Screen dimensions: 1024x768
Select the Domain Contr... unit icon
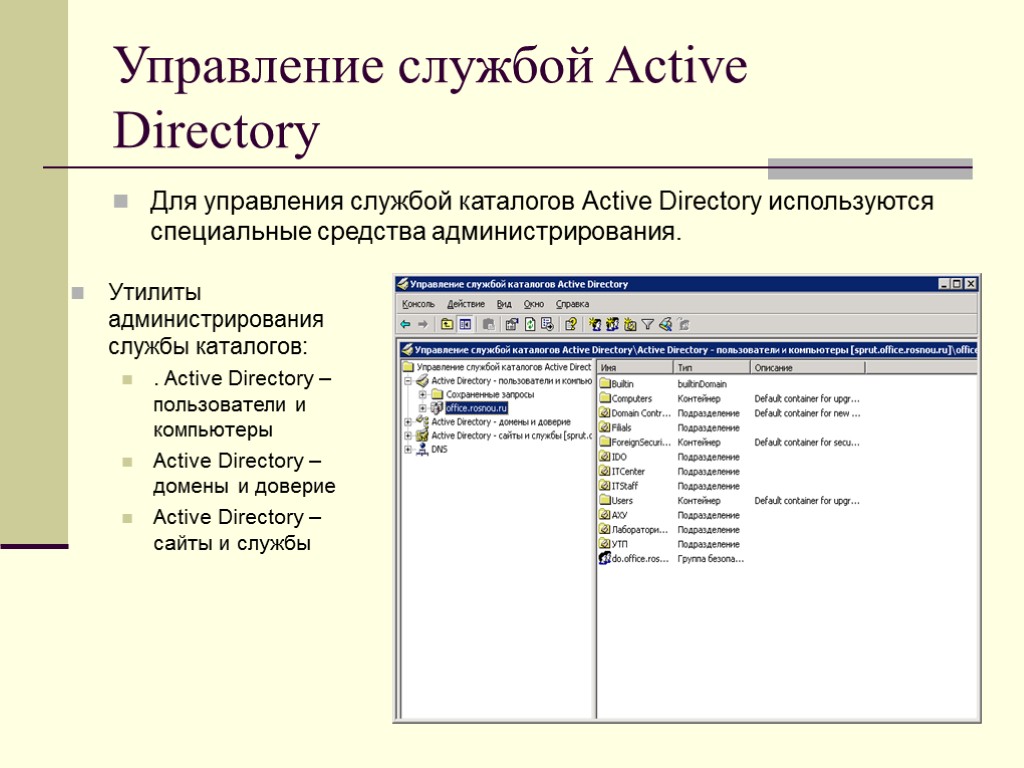click(605, 413)
